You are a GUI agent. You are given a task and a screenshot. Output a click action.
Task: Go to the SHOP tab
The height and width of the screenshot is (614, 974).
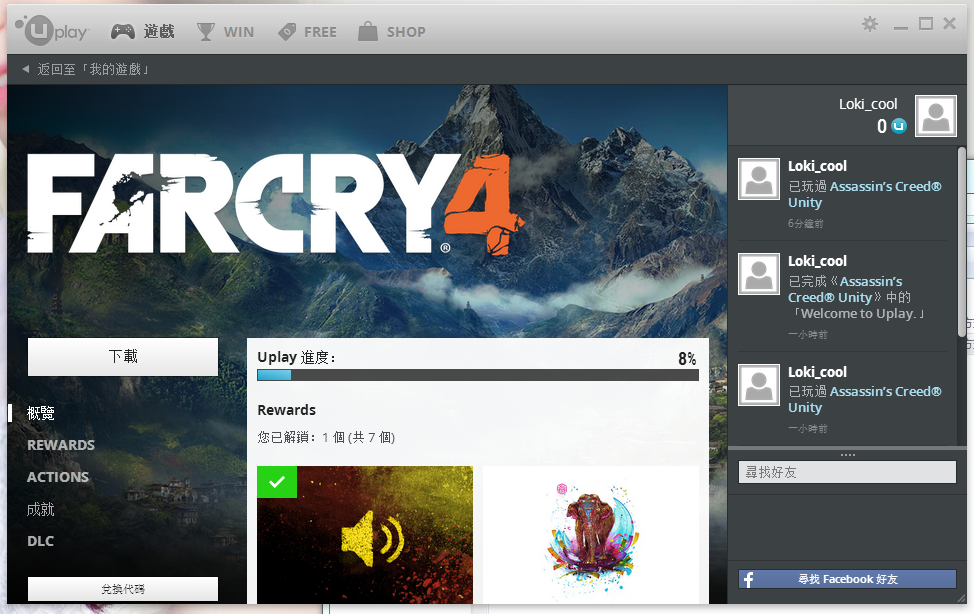coord(406,32)
